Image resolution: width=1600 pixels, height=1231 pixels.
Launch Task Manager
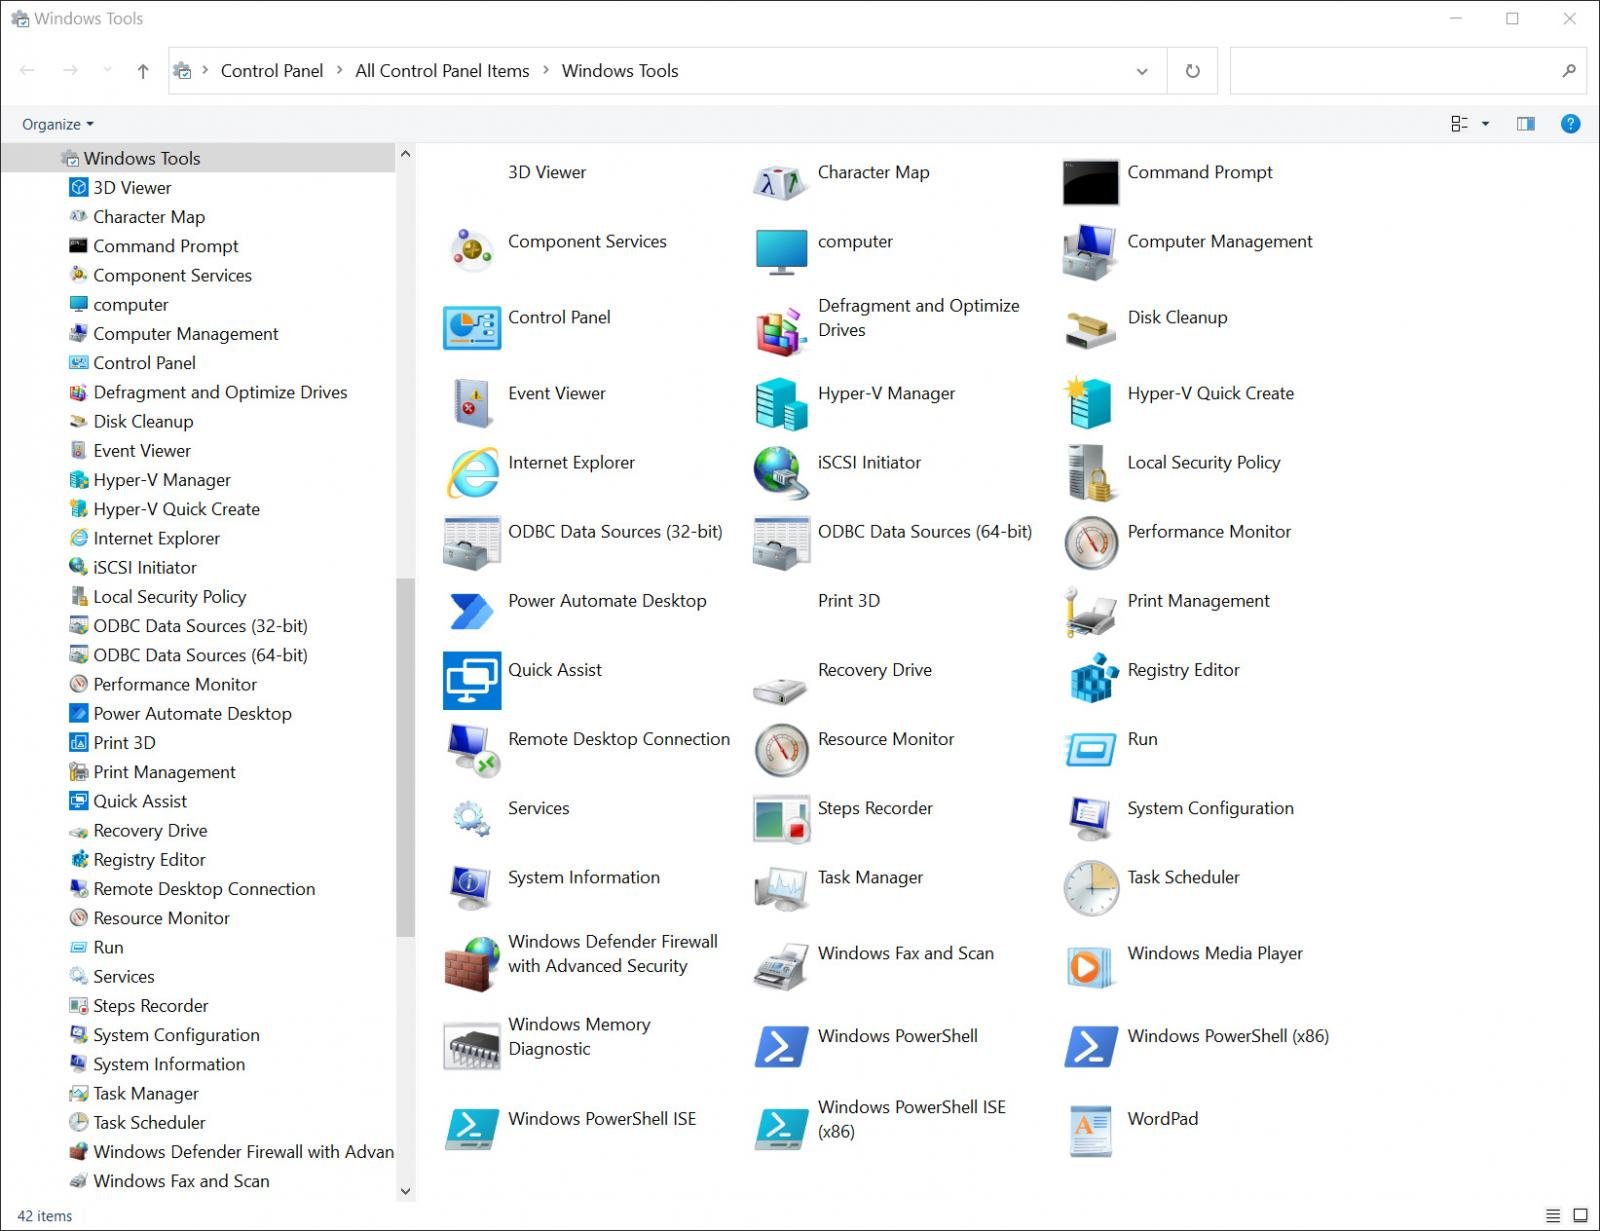coord(870,877)
